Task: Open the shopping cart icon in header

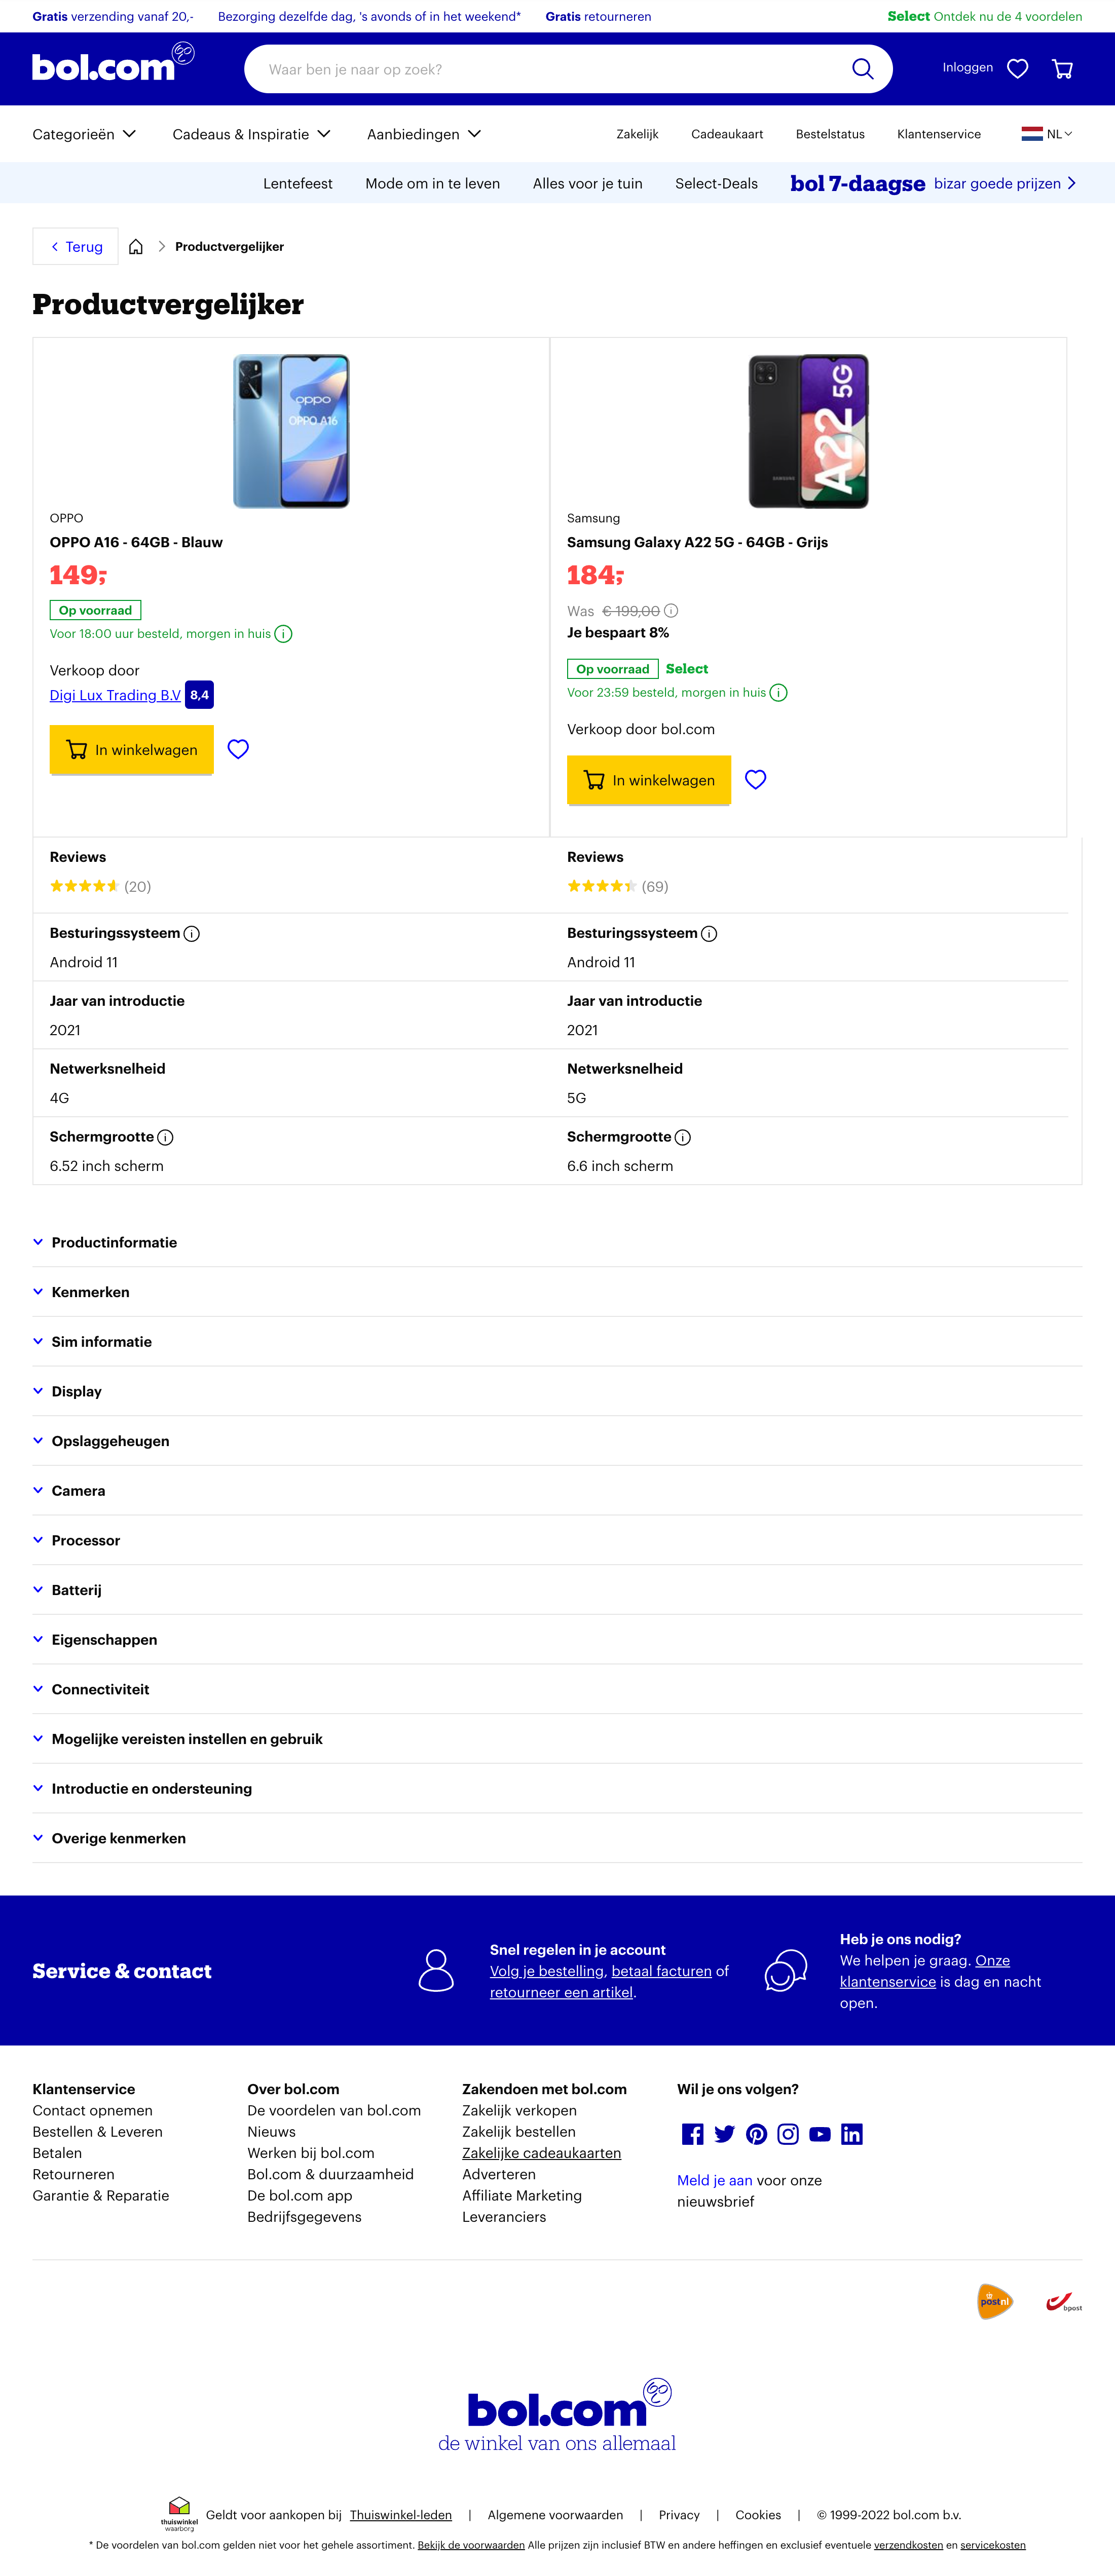Action: pyautogui.click(x=1062, y=69)
